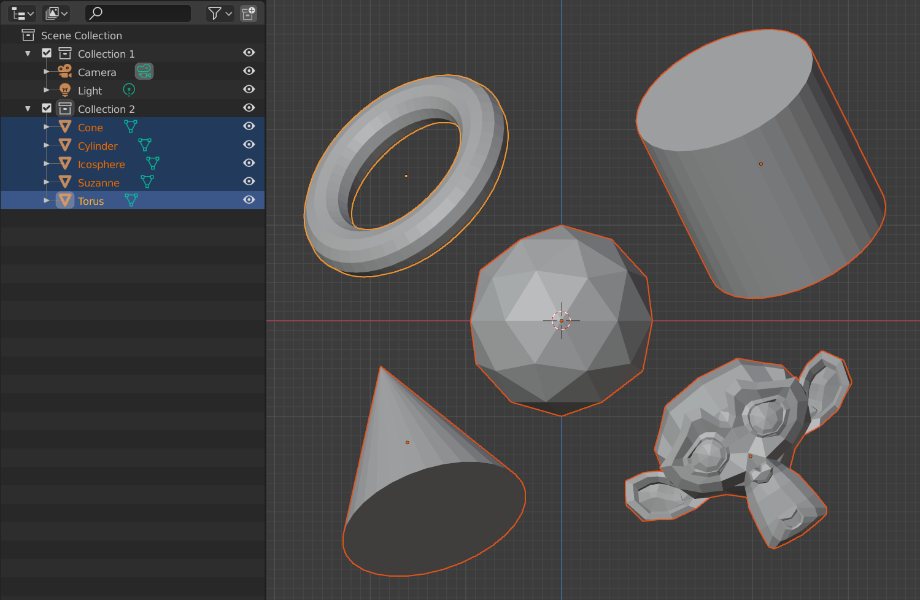Expand the Cone object hierarchy
920x600 pixels.
(x=46, y=127)
